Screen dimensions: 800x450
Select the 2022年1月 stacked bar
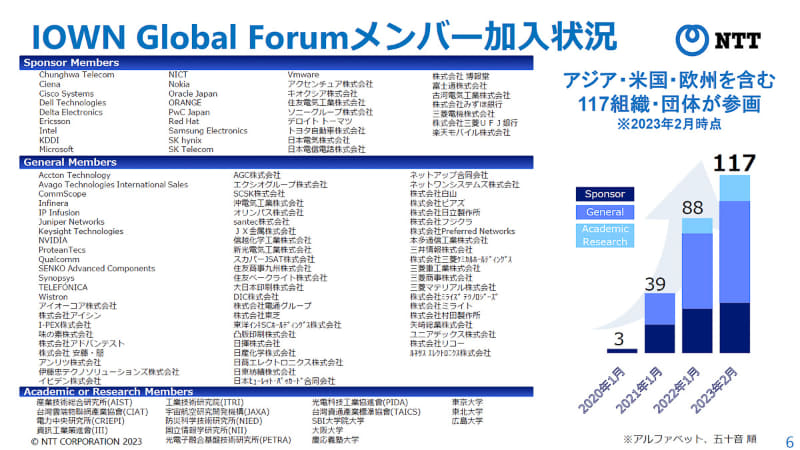pyautogui.click(x=697, y=285)
